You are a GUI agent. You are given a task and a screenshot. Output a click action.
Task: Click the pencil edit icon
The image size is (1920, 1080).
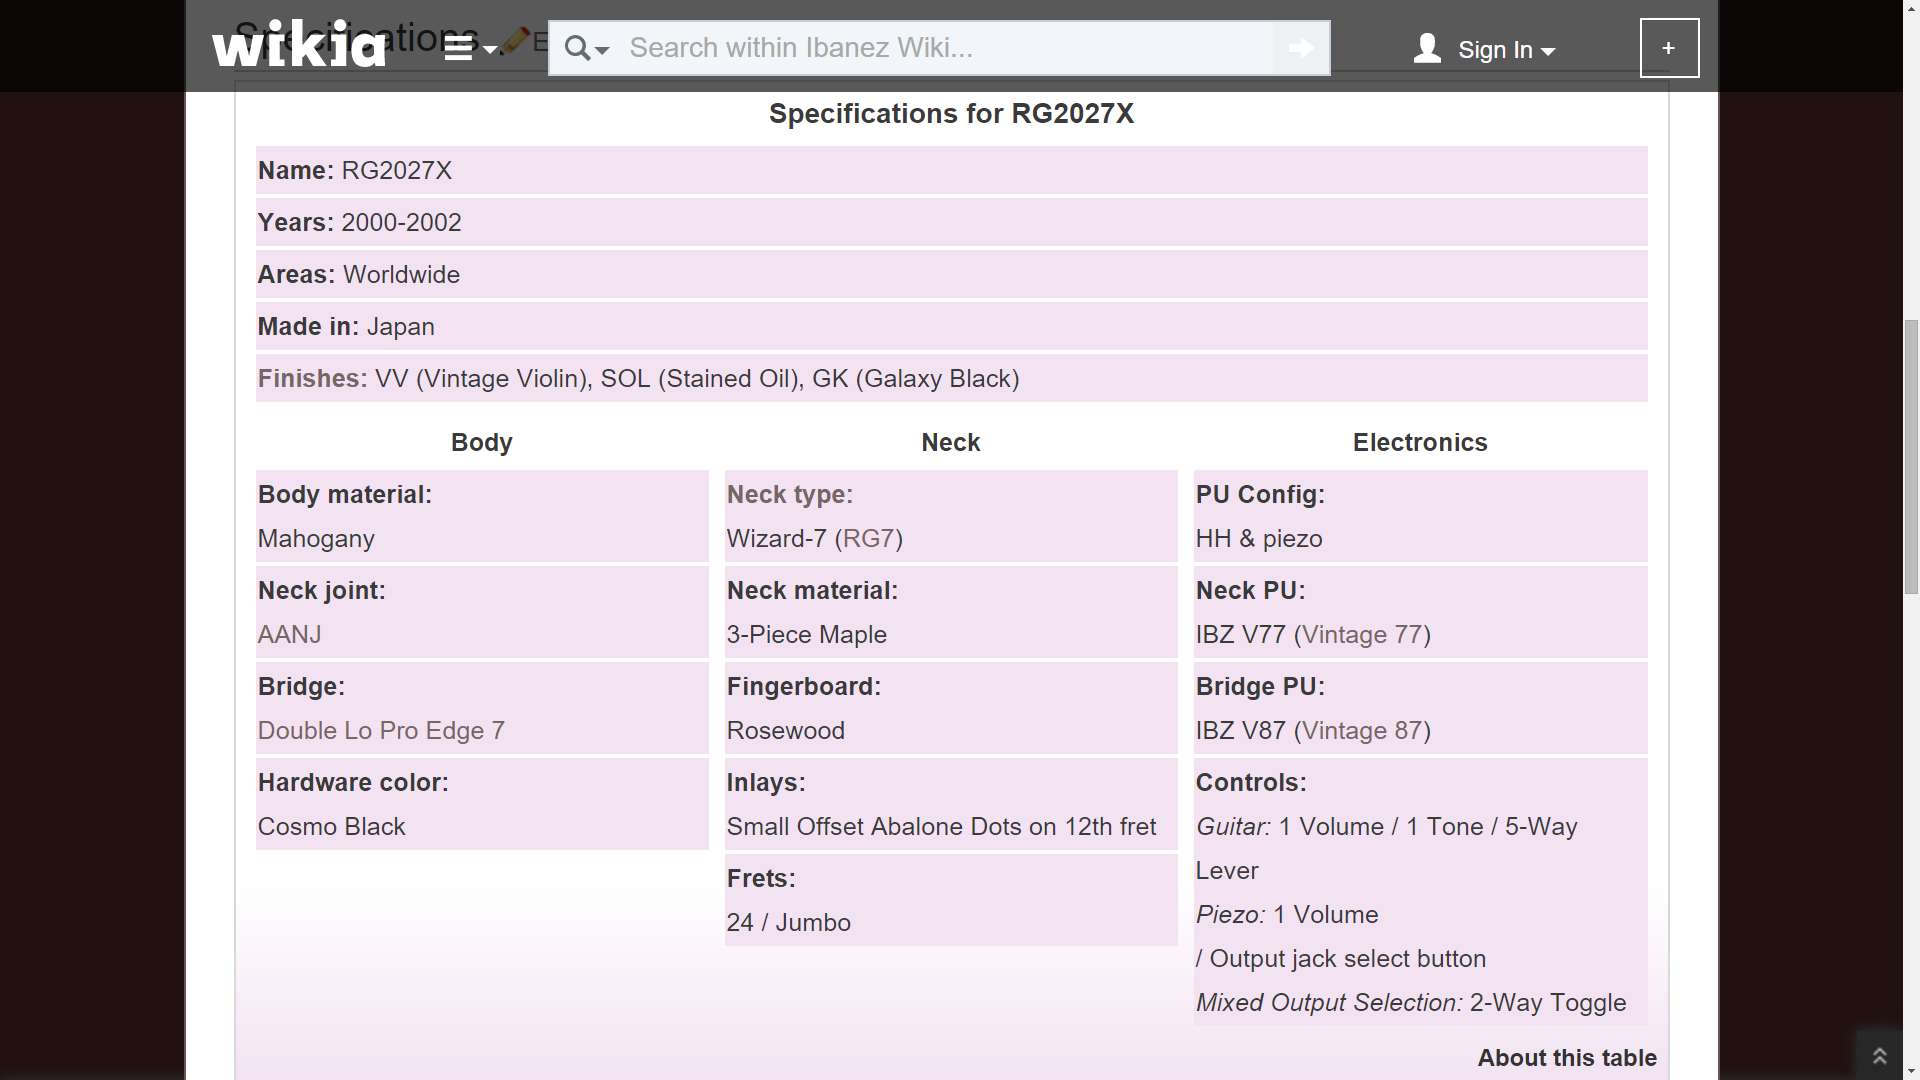point(516,40)
